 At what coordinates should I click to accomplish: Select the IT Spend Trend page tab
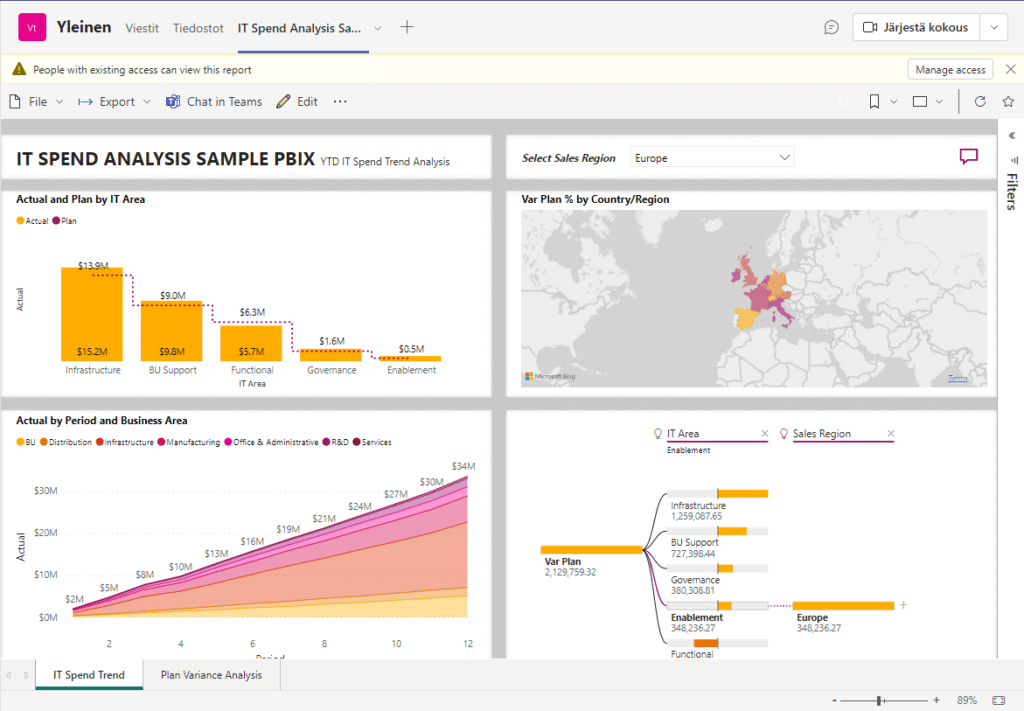click(89, 674)
